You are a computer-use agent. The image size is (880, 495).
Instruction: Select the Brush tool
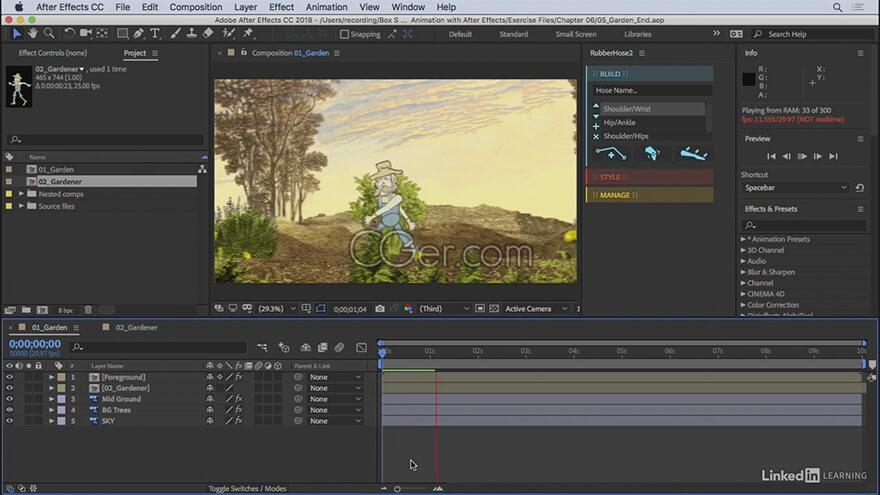pyautogui.click(x=175, y=34)
